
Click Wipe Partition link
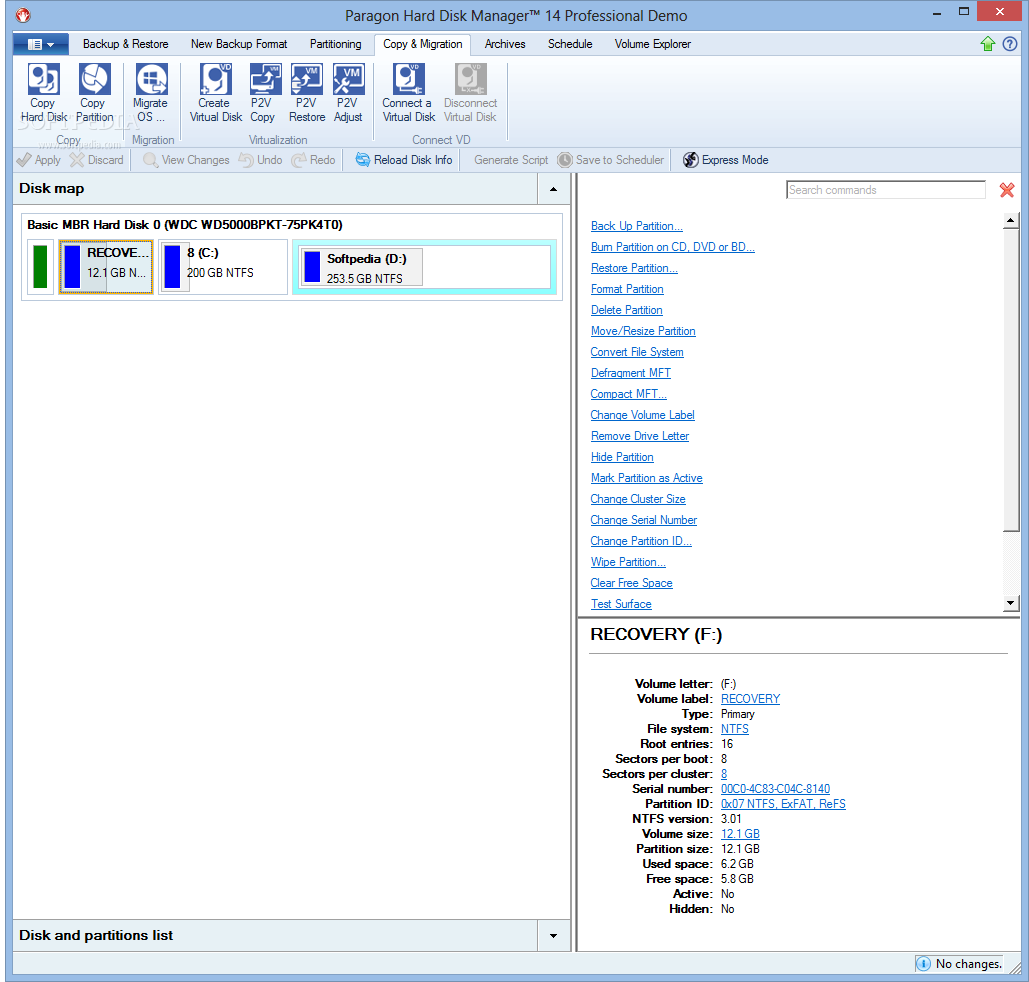(628, 562)
